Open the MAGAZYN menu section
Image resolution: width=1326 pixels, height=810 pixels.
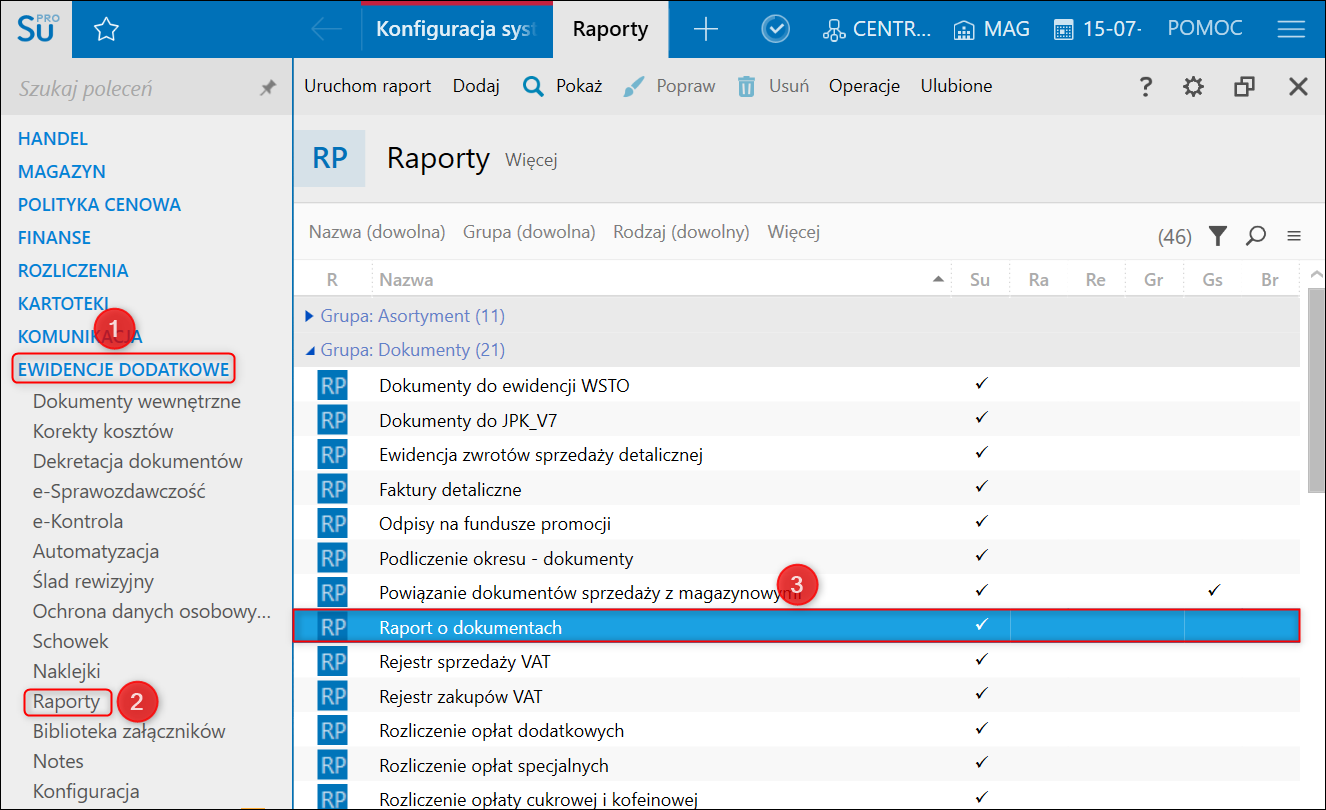coord(62,172)
